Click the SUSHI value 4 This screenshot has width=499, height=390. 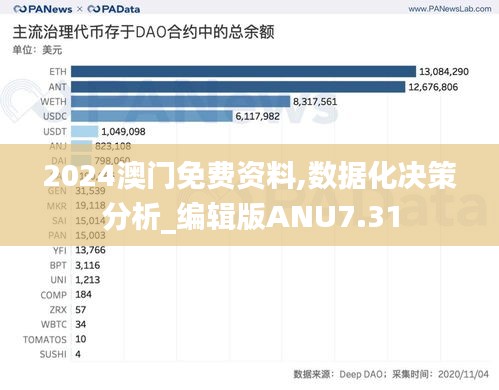tap(78, 354)
